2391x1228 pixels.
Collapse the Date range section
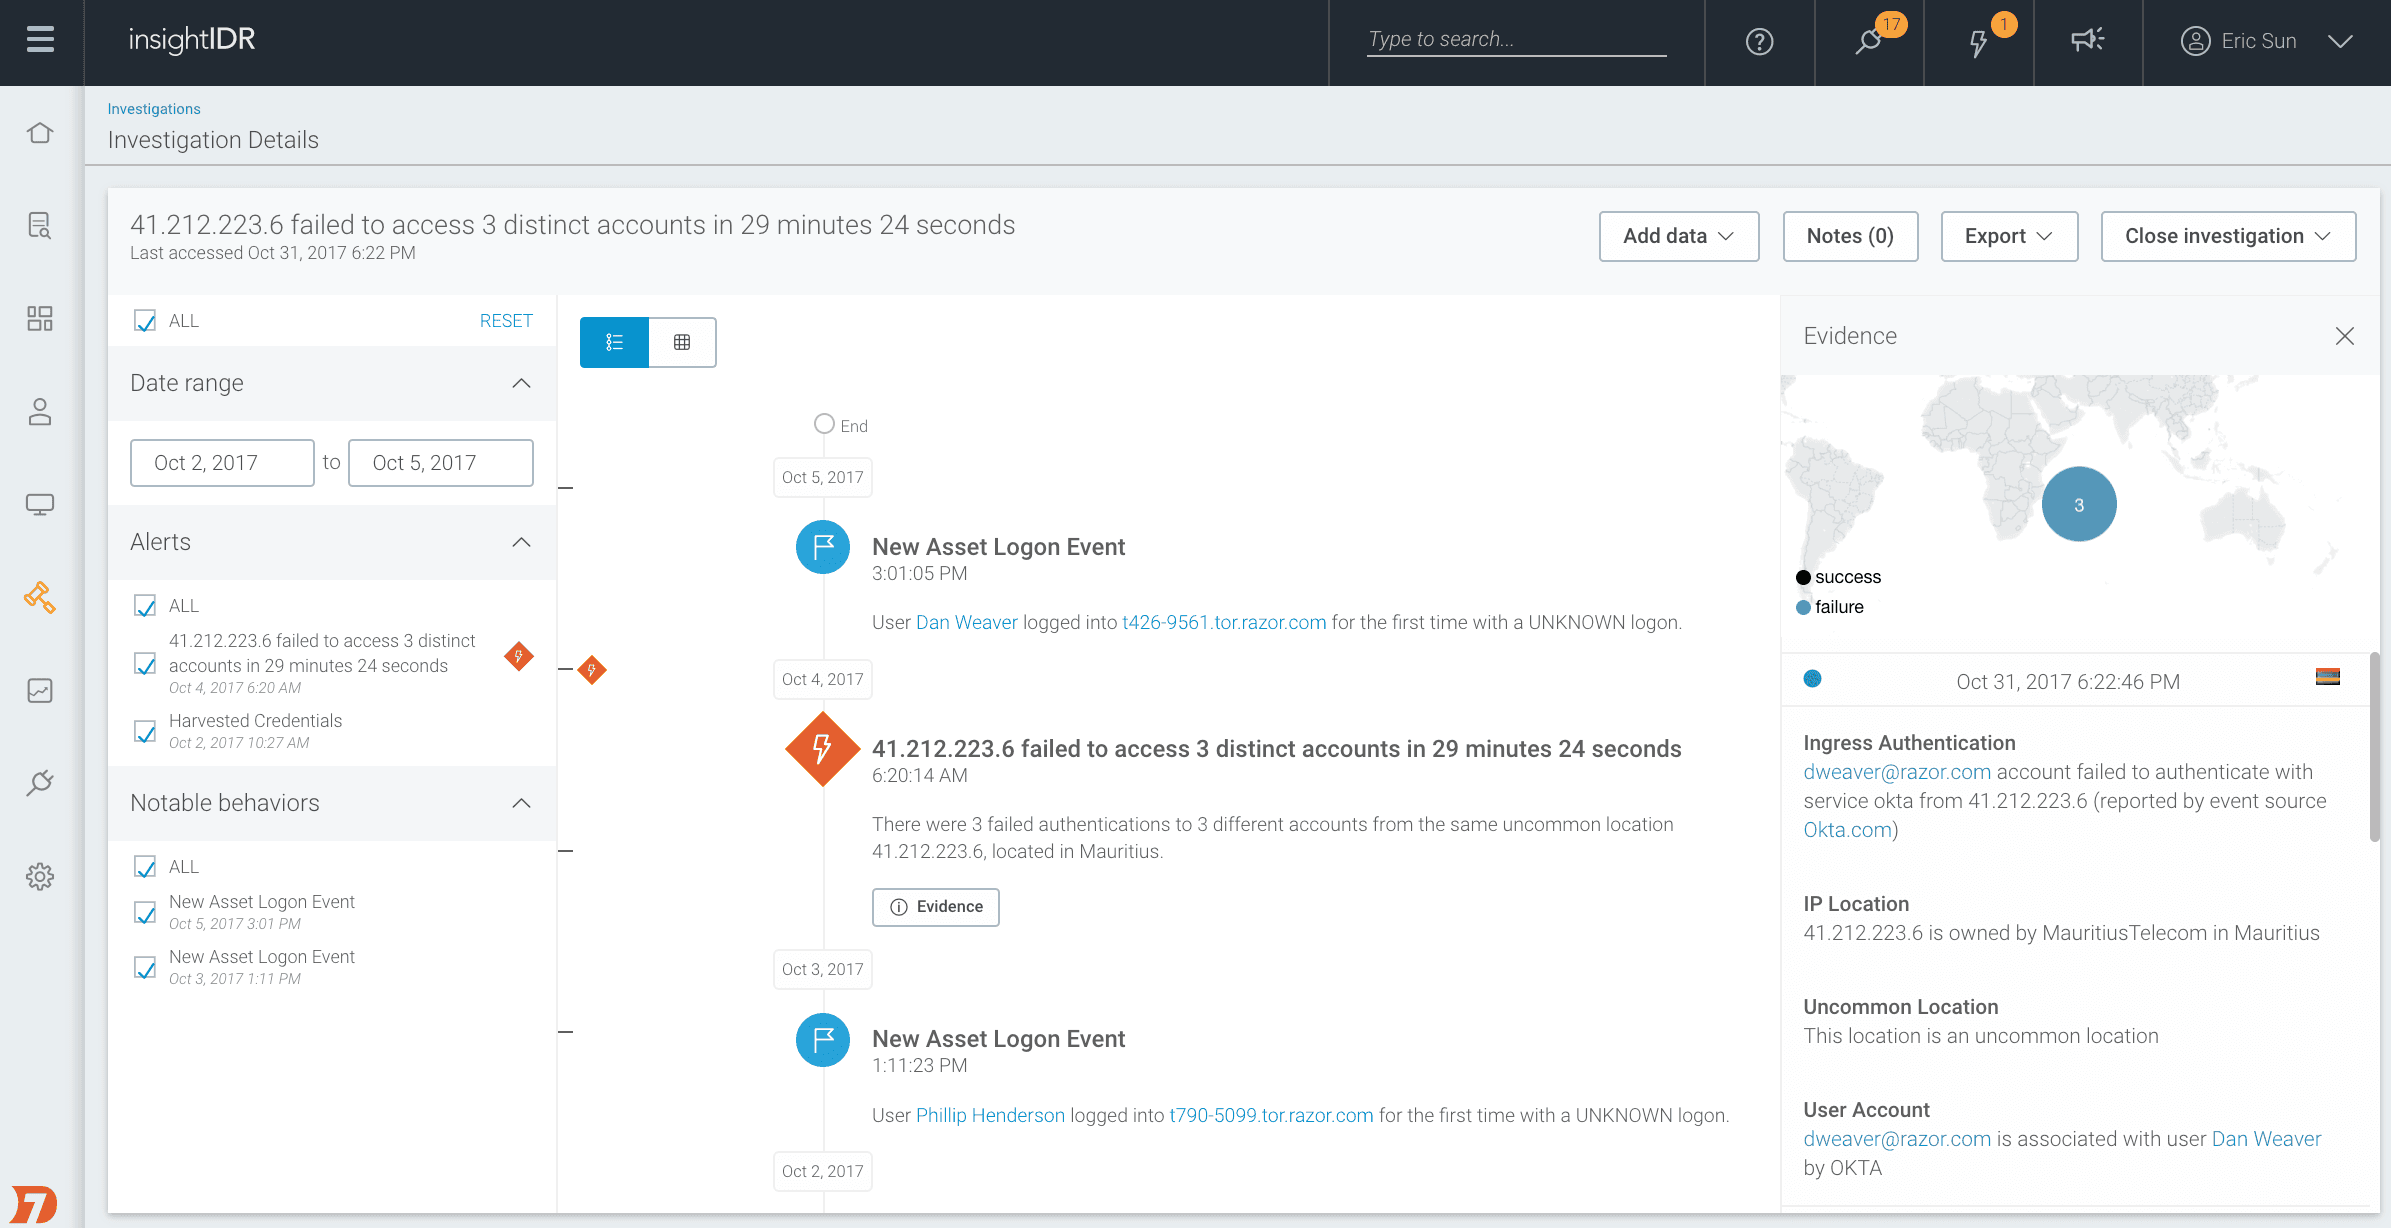coord(521,384)
